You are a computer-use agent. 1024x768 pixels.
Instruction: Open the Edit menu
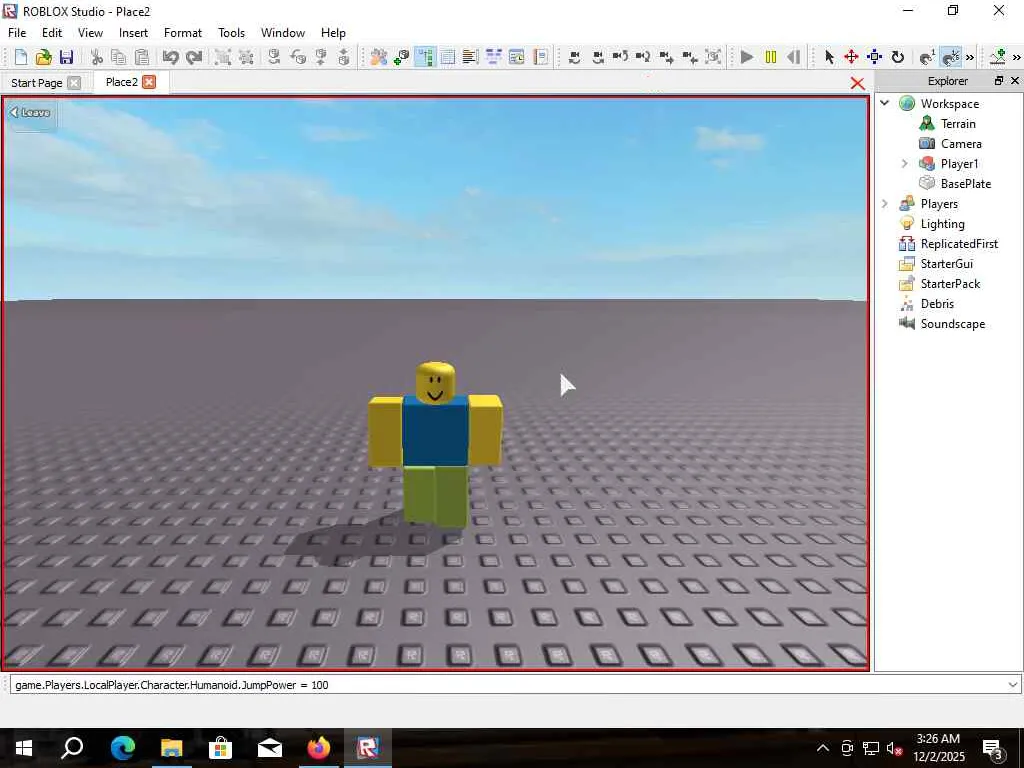click(x=52, y=33)
